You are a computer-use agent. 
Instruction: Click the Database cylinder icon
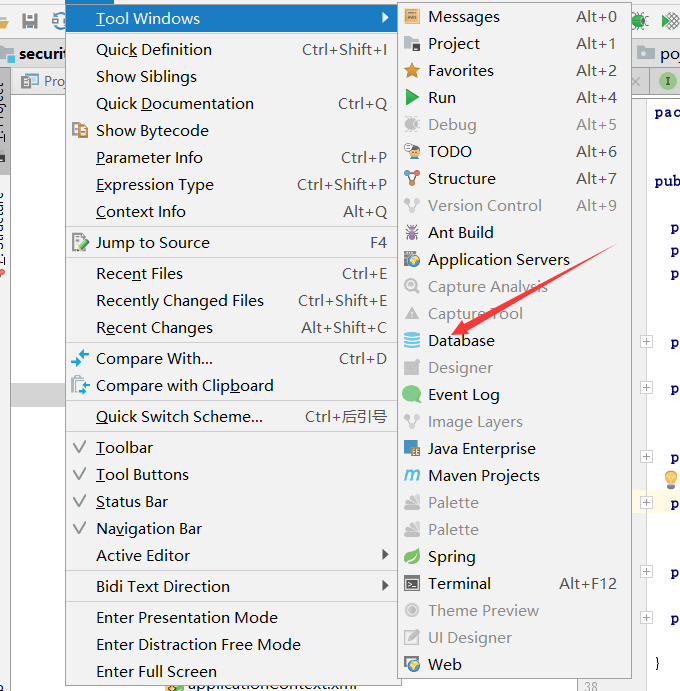tap(412, 341)
